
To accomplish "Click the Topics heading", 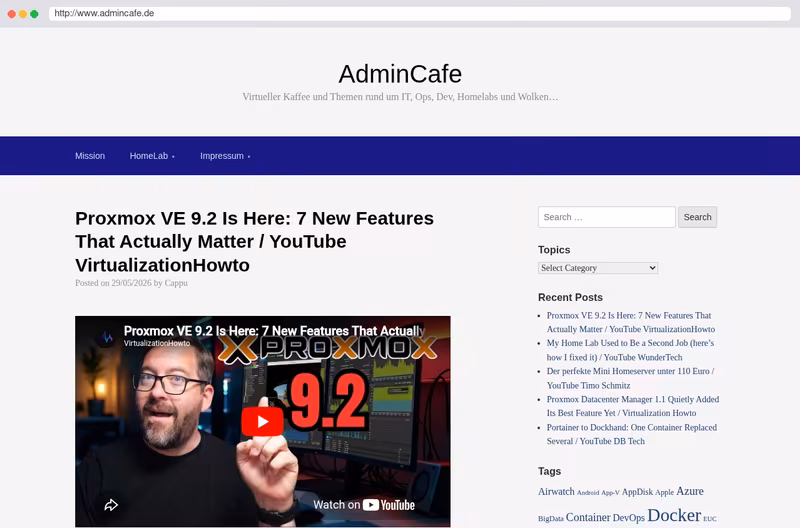I will click(x=554, y=250).
